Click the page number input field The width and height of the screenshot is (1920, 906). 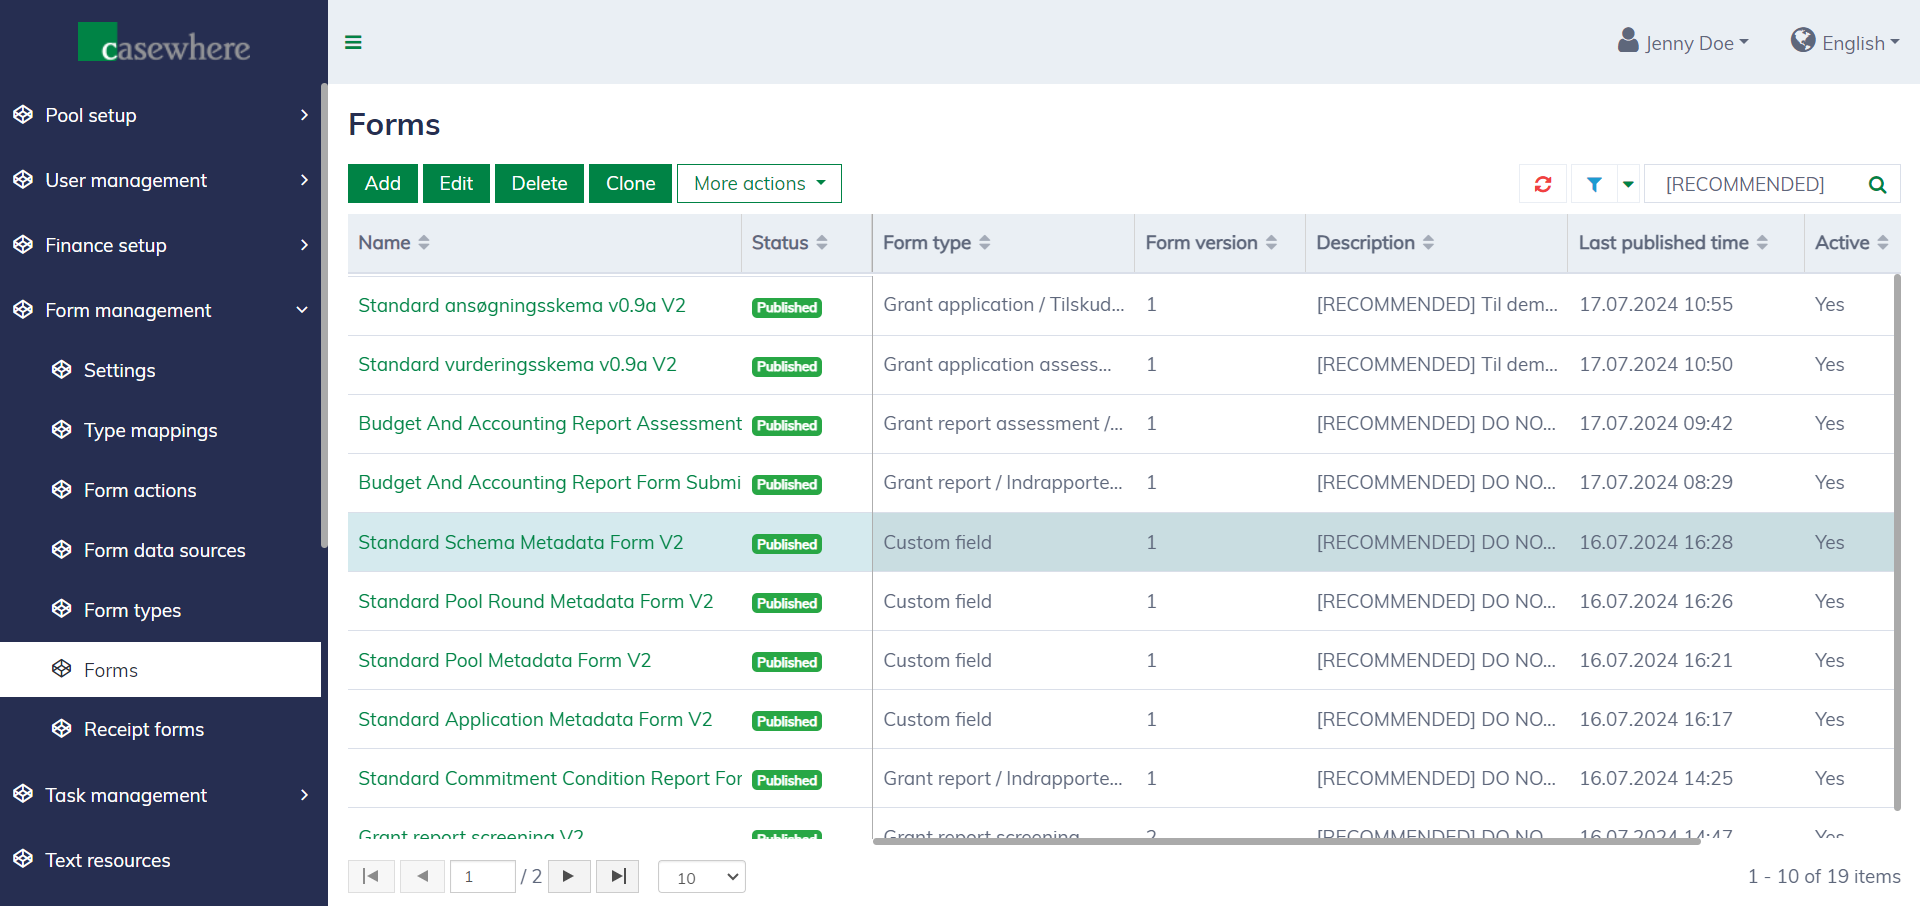[482, 877]
